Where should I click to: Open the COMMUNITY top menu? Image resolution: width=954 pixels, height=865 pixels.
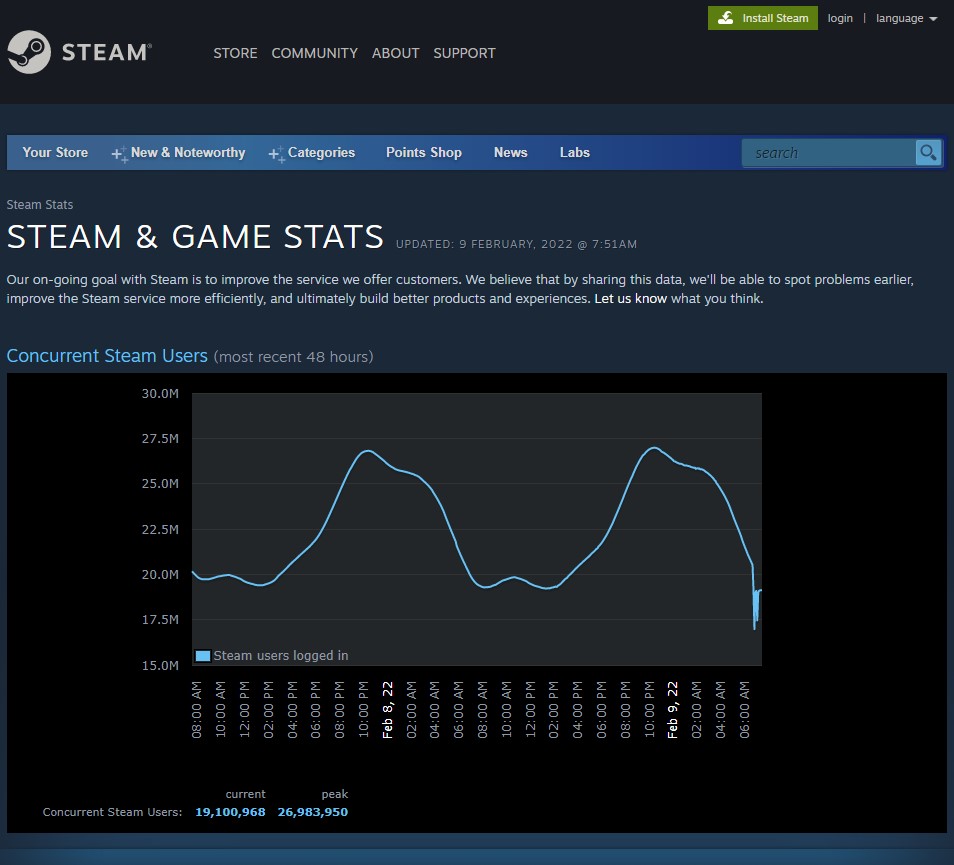(315, 54)
